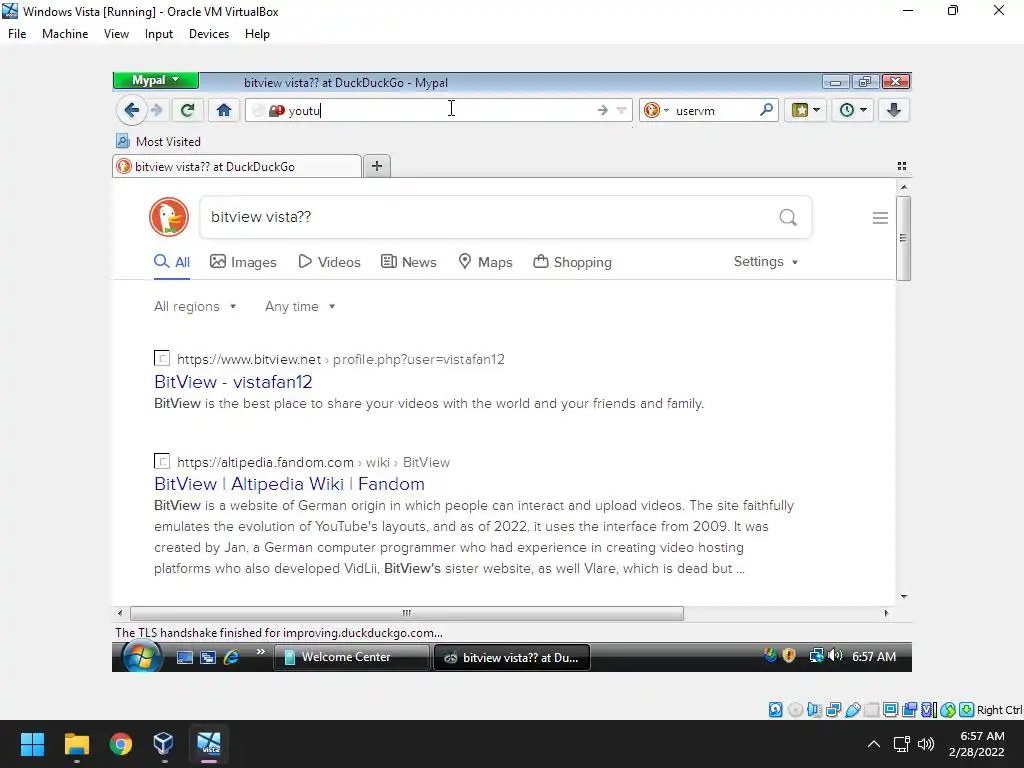1024x768 pixels.
Task: Expand the quick launch chevron
Action: click(261, 652)
